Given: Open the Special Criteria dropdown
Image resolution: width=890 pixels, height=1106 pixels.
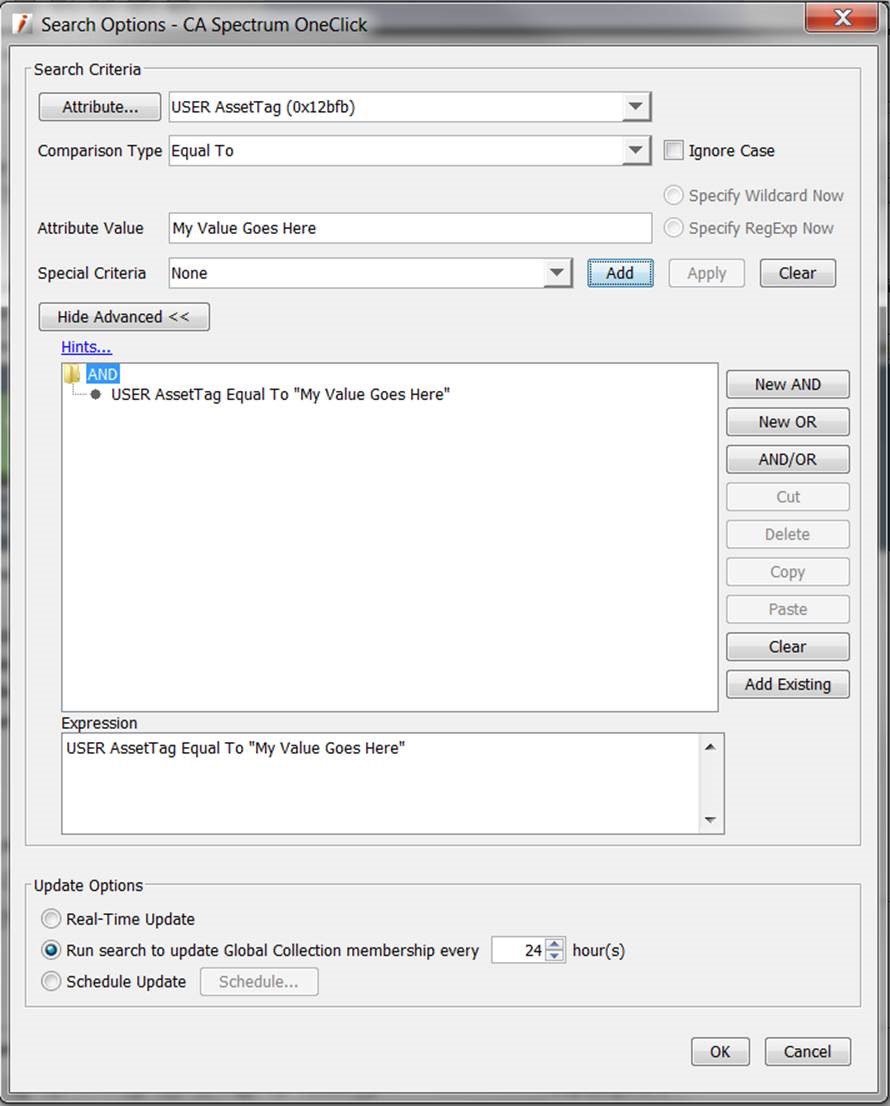Looking at the screenshot, I should click(556, 273).
